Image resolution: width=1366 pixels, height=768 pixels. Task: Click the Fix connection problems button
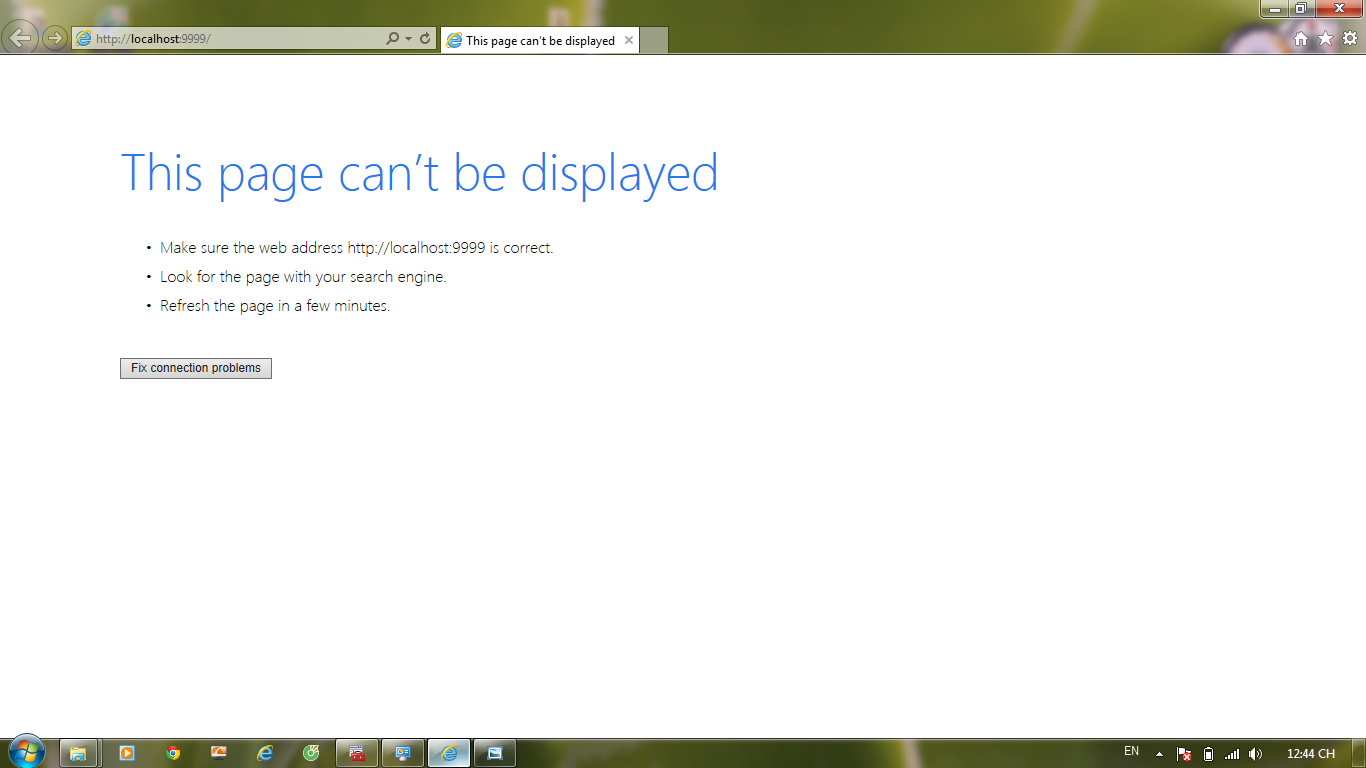[x=196, y=368]
